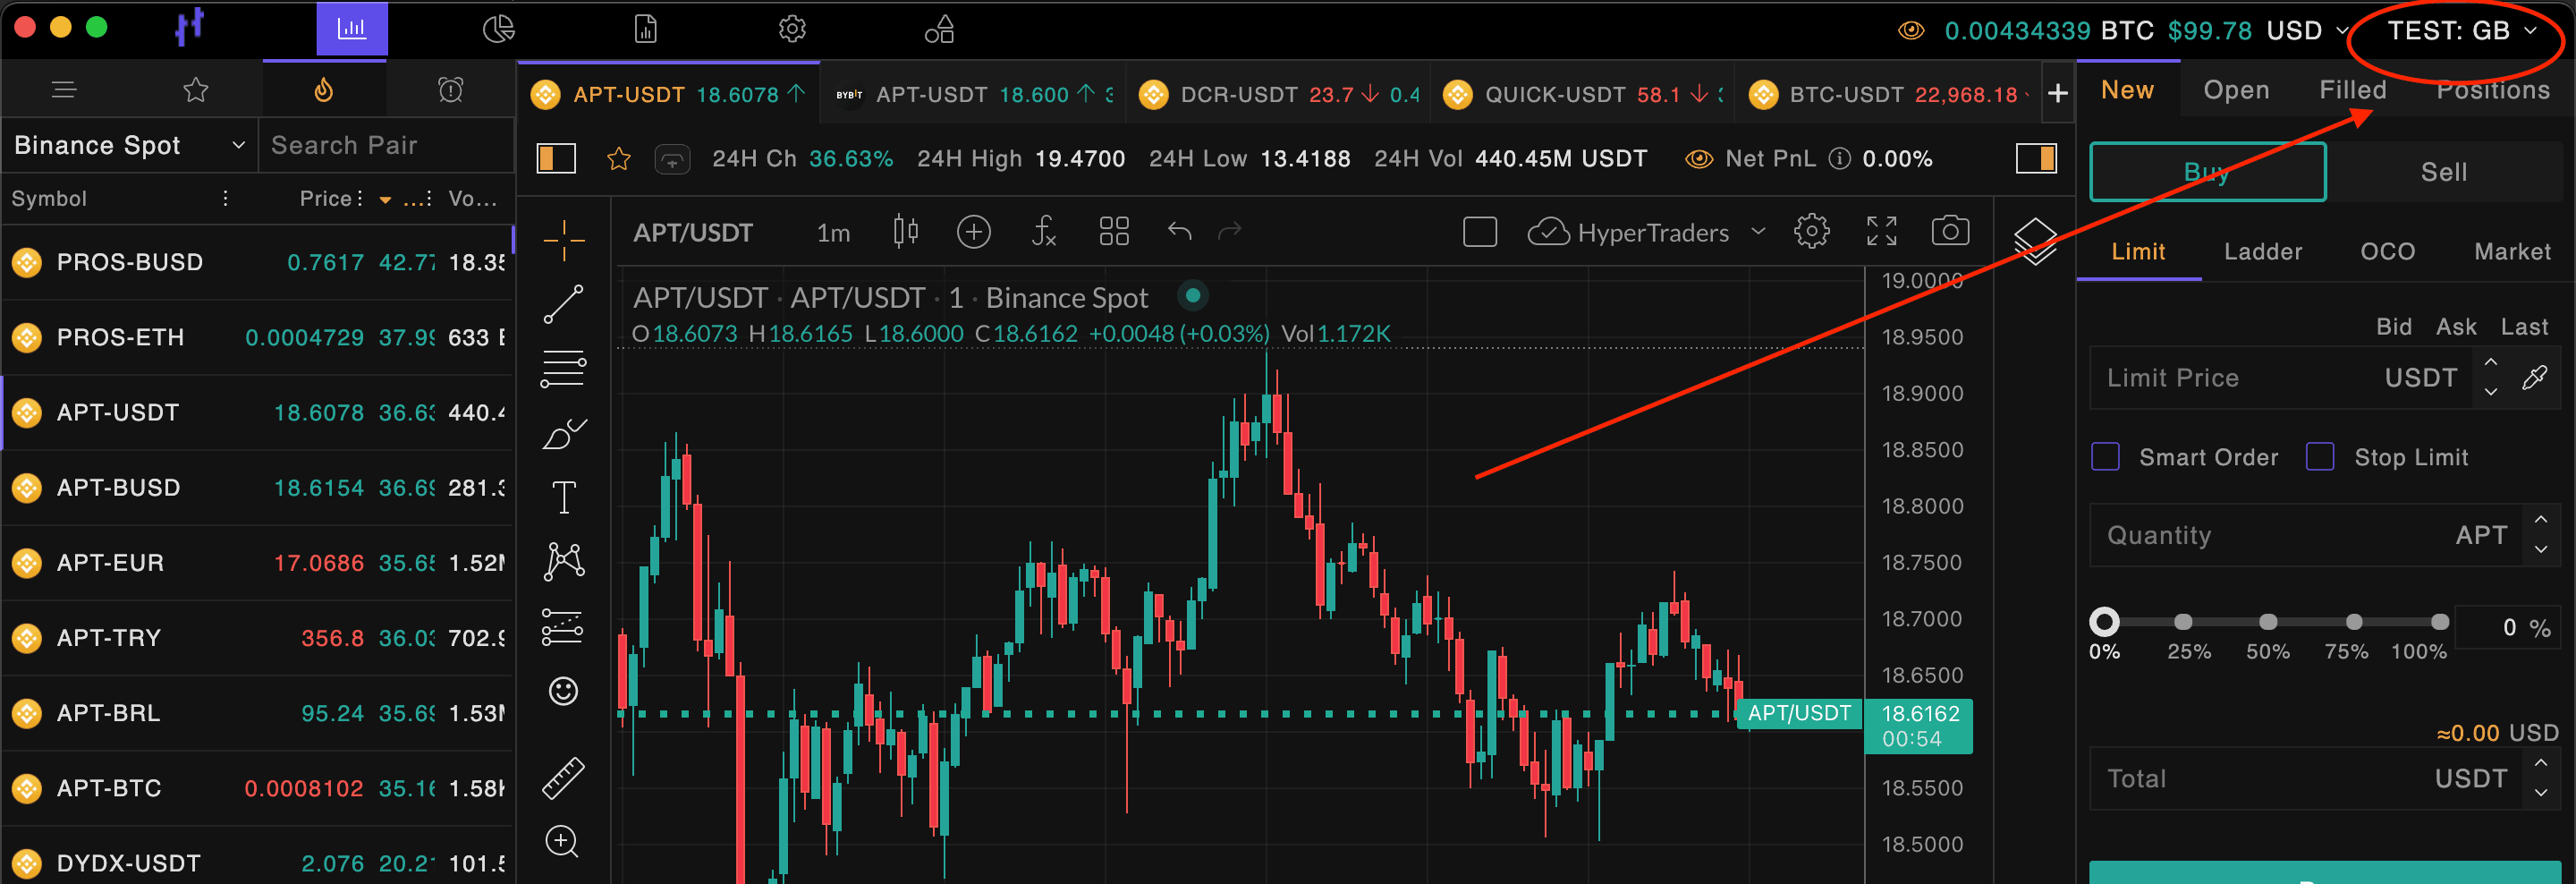Viewport: 2576px width, 884px height.
Task: Open alerts alarm clock tab
Action: pos(451,90)
